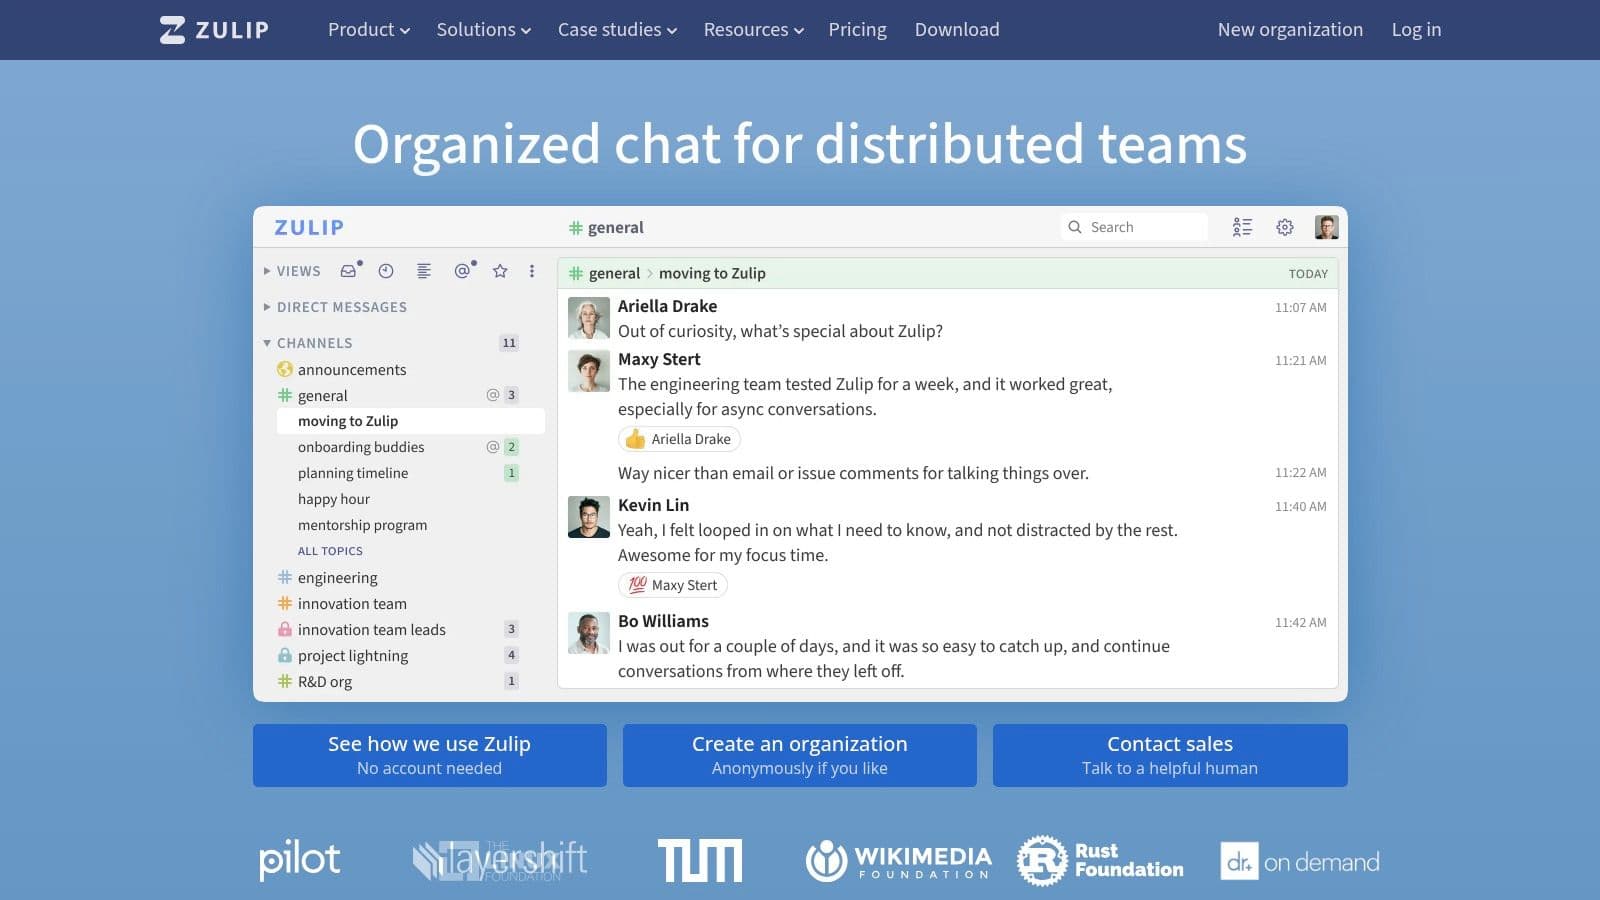Click the recent conversations clock icon
This screenshot has height=900, width=1600.
tap(386, 271)
